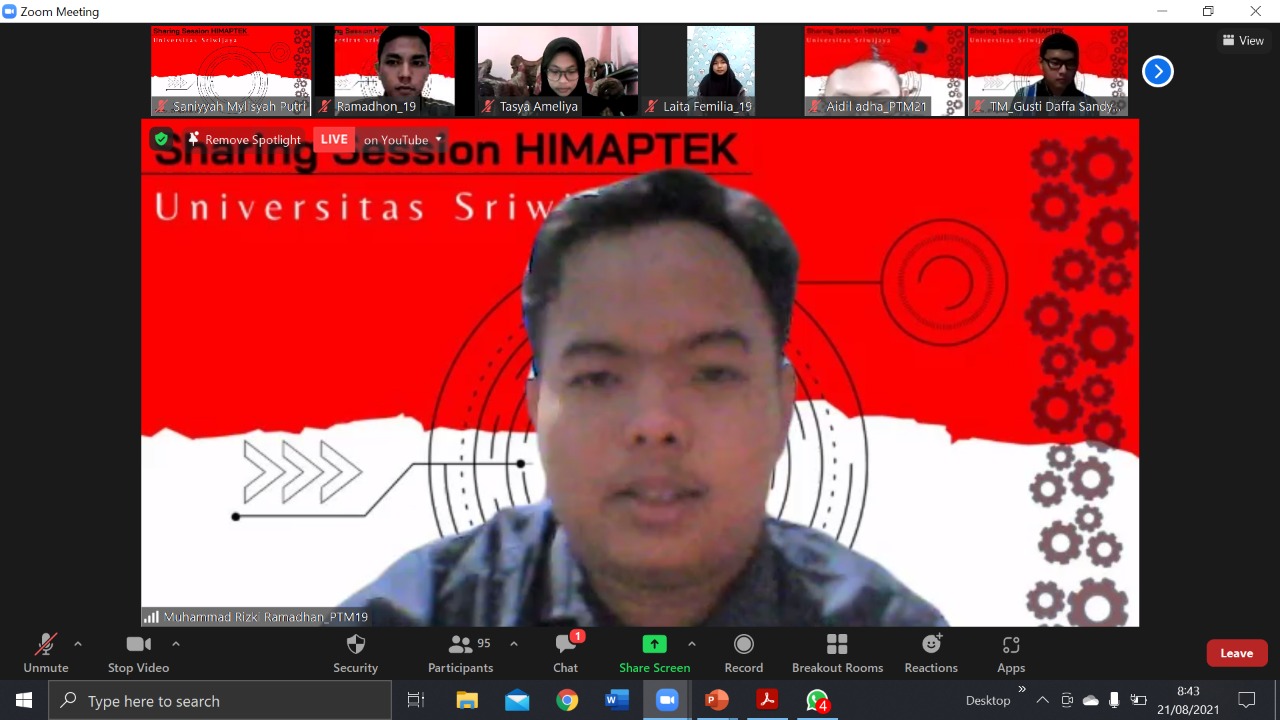Open video options arrow beside Stop Video
Image resolution: width=1280 pixels, height=720 pixels.
tap(176, 644)
